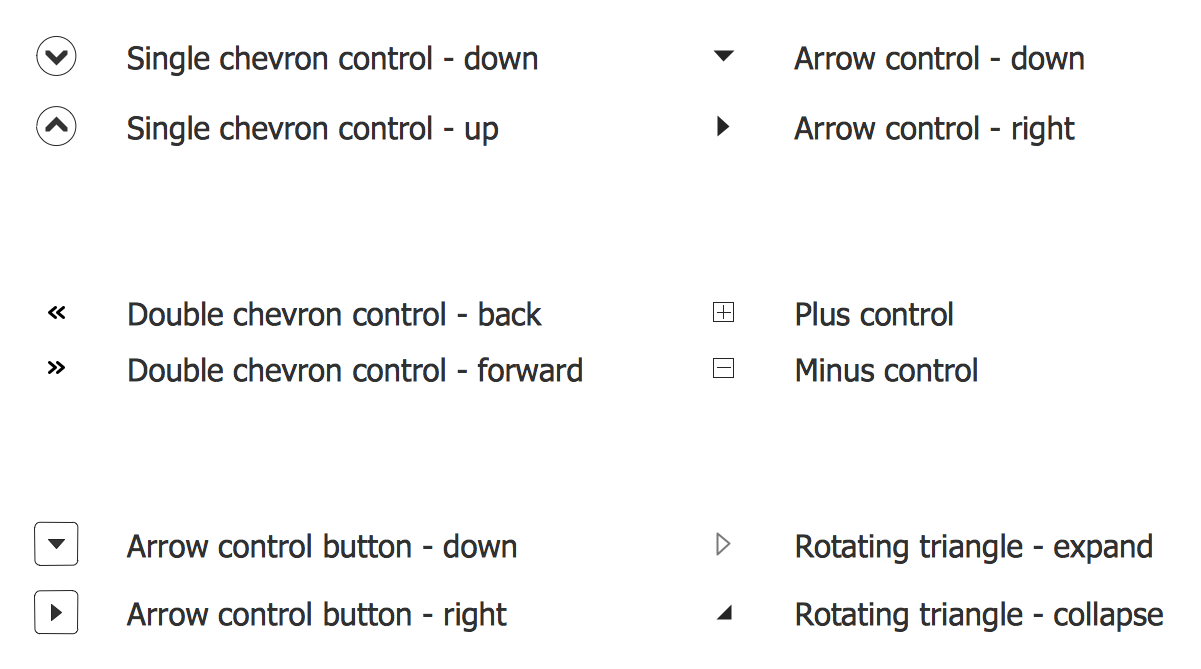
Task: Click 'Single chevron control - down' label
Action: click(332, 59)
